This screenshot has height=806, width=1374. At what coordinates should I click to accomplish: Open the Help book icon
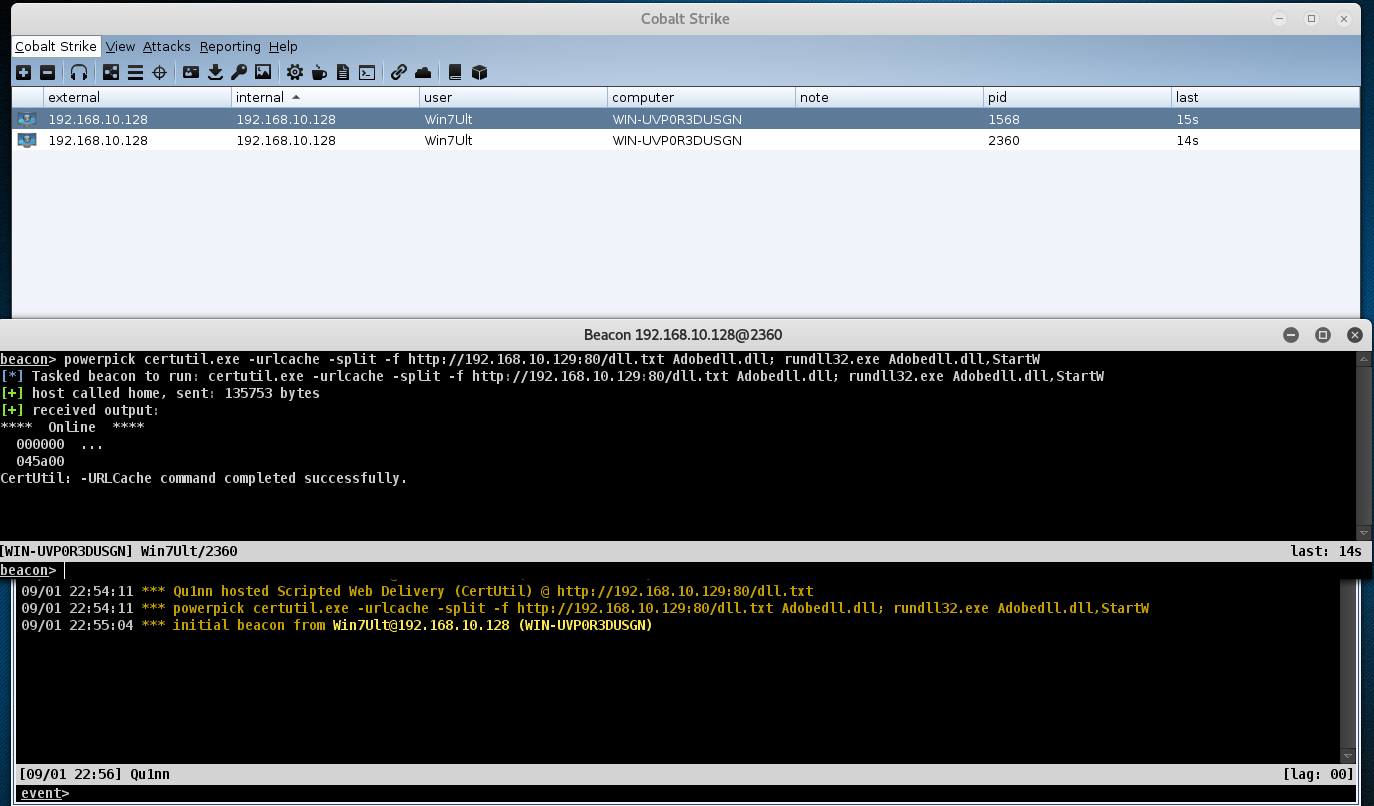(455, 72)
